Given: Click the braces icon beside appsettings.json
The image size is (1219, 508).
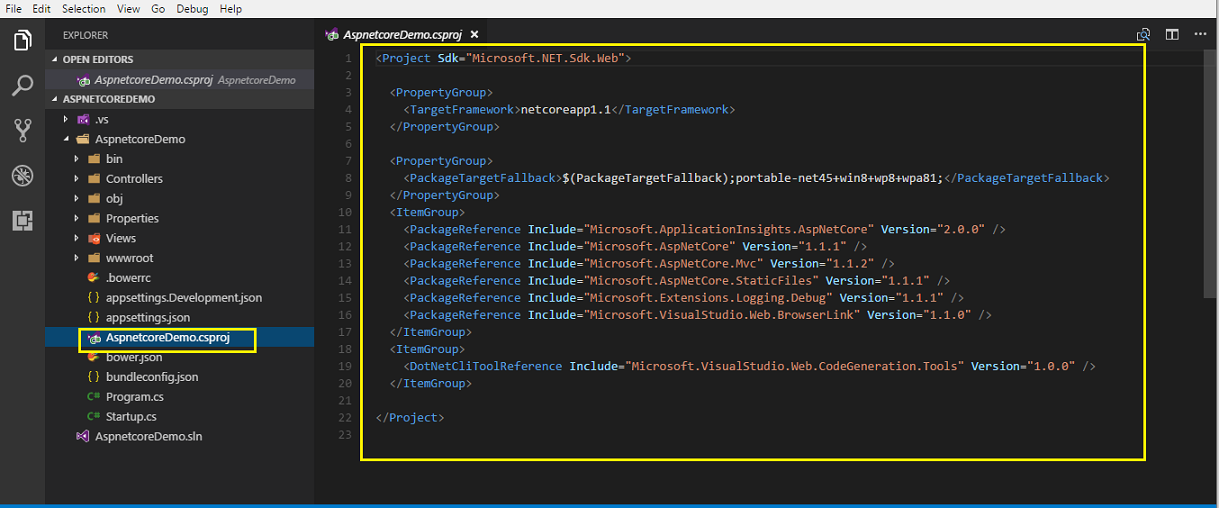Looking at the screenshot, I should pos(93,317).
